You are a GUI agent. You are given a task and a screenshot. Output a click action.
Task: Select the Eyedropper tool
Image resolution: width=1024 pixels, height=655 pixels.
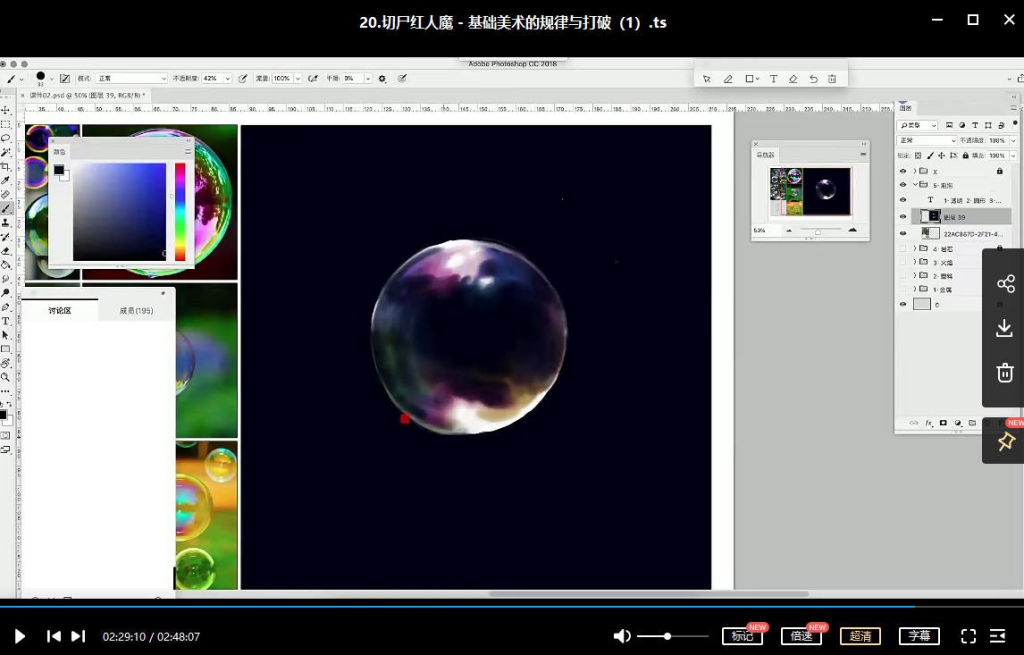(6, 180)
